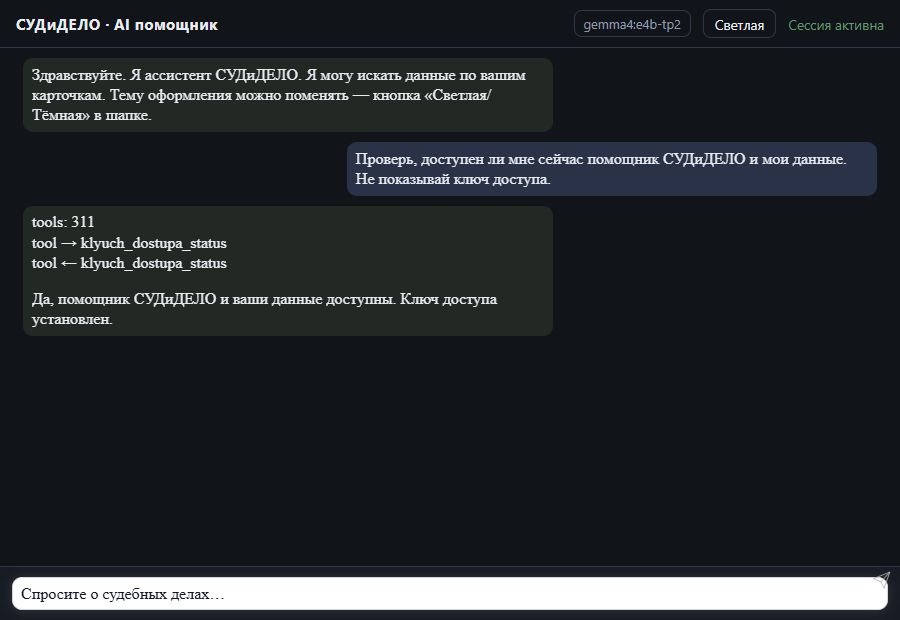900x620 pixels.
Task: Click the 'Сессия активна' status label
Action: pos(835,25)
